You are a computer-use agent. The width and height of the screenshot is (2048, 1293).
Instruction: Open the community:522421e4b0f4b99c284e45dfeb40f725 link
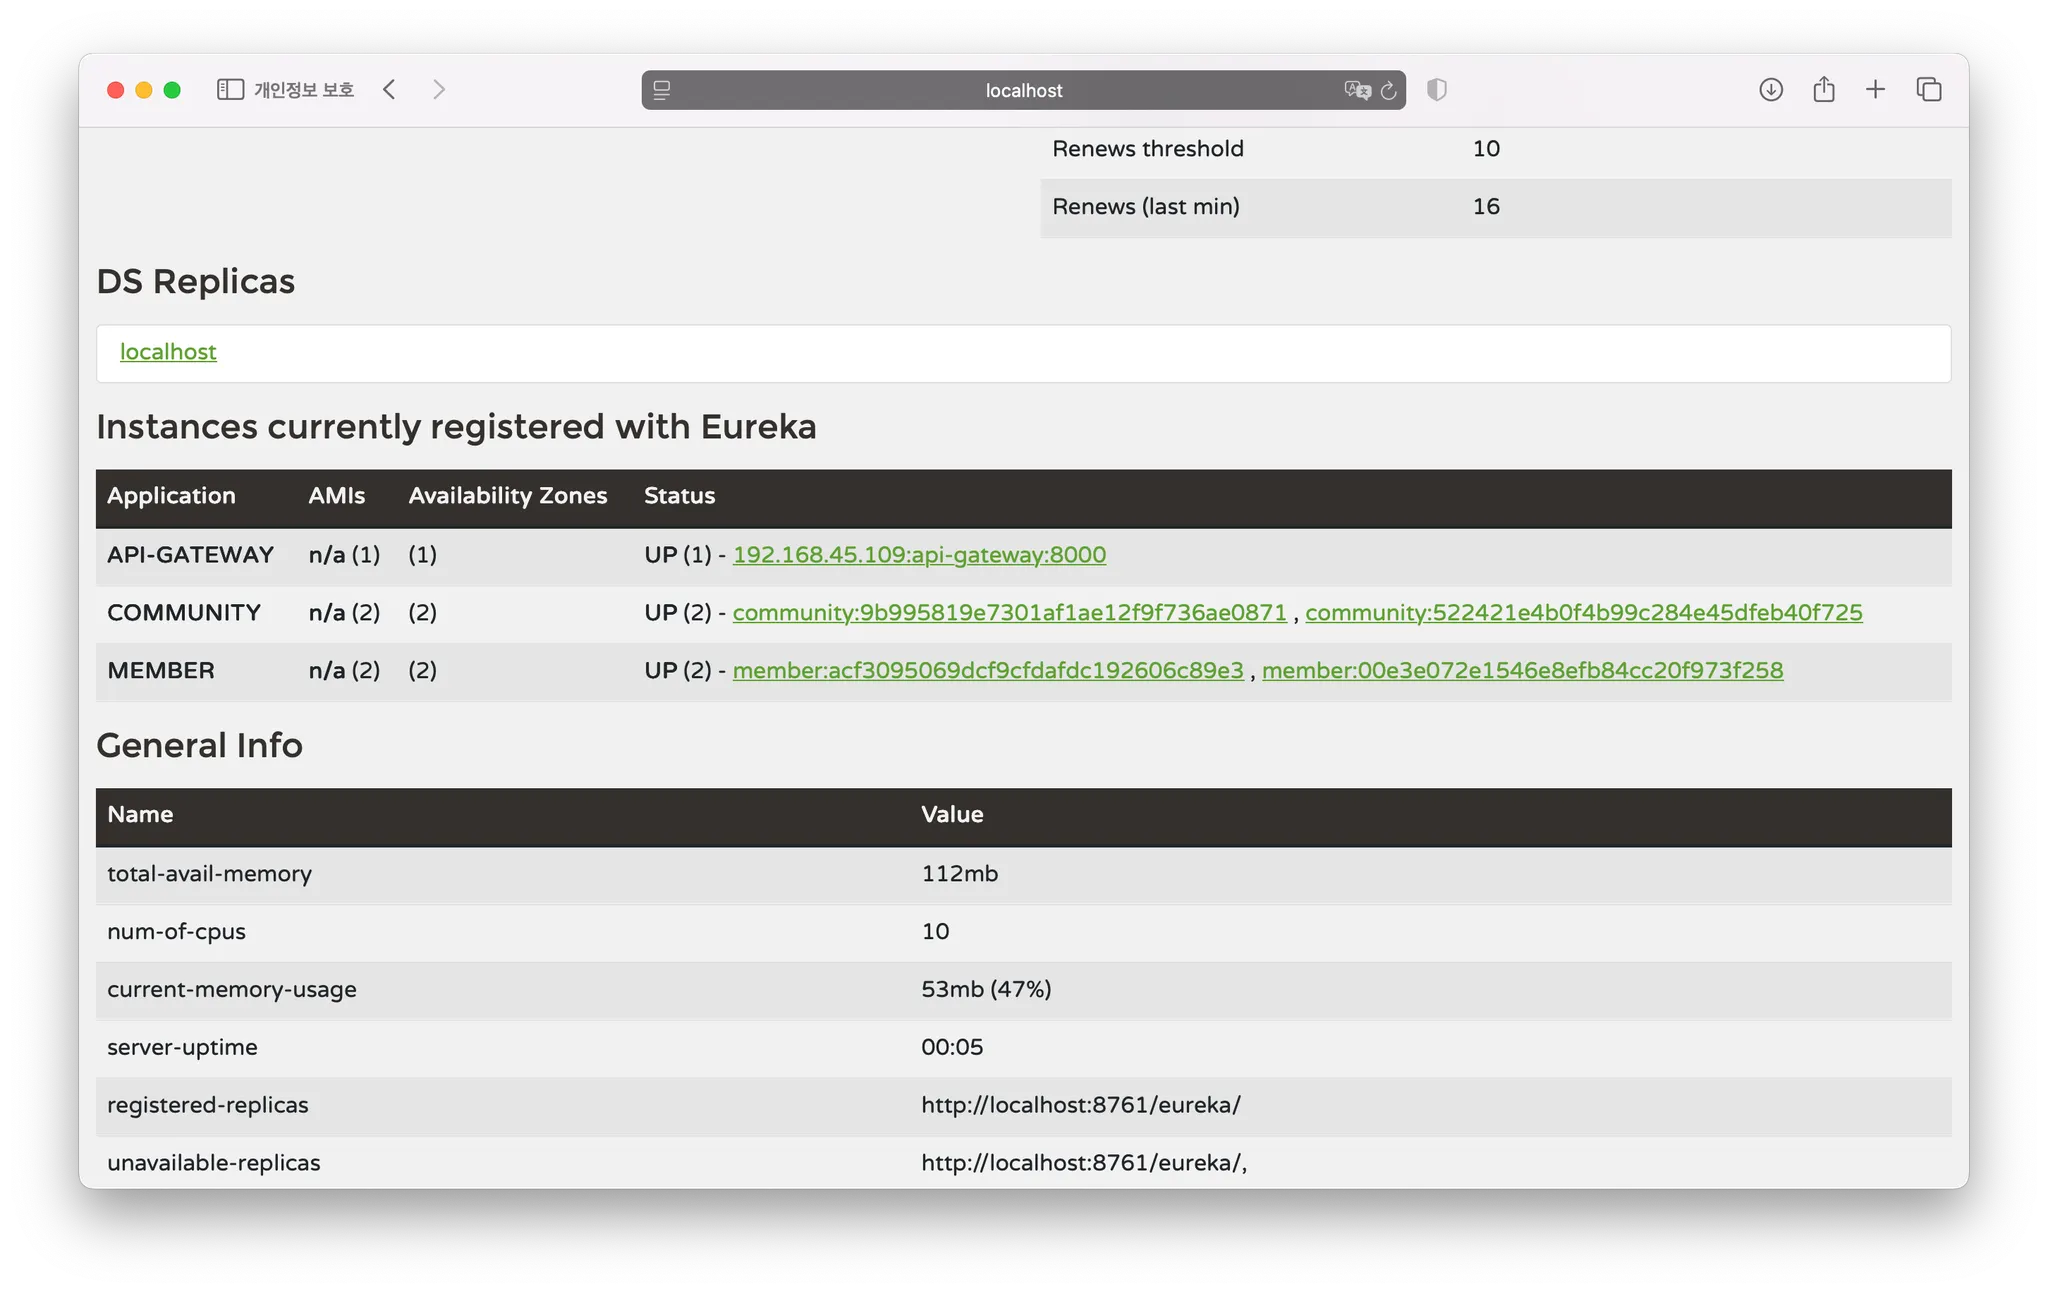1584,613
